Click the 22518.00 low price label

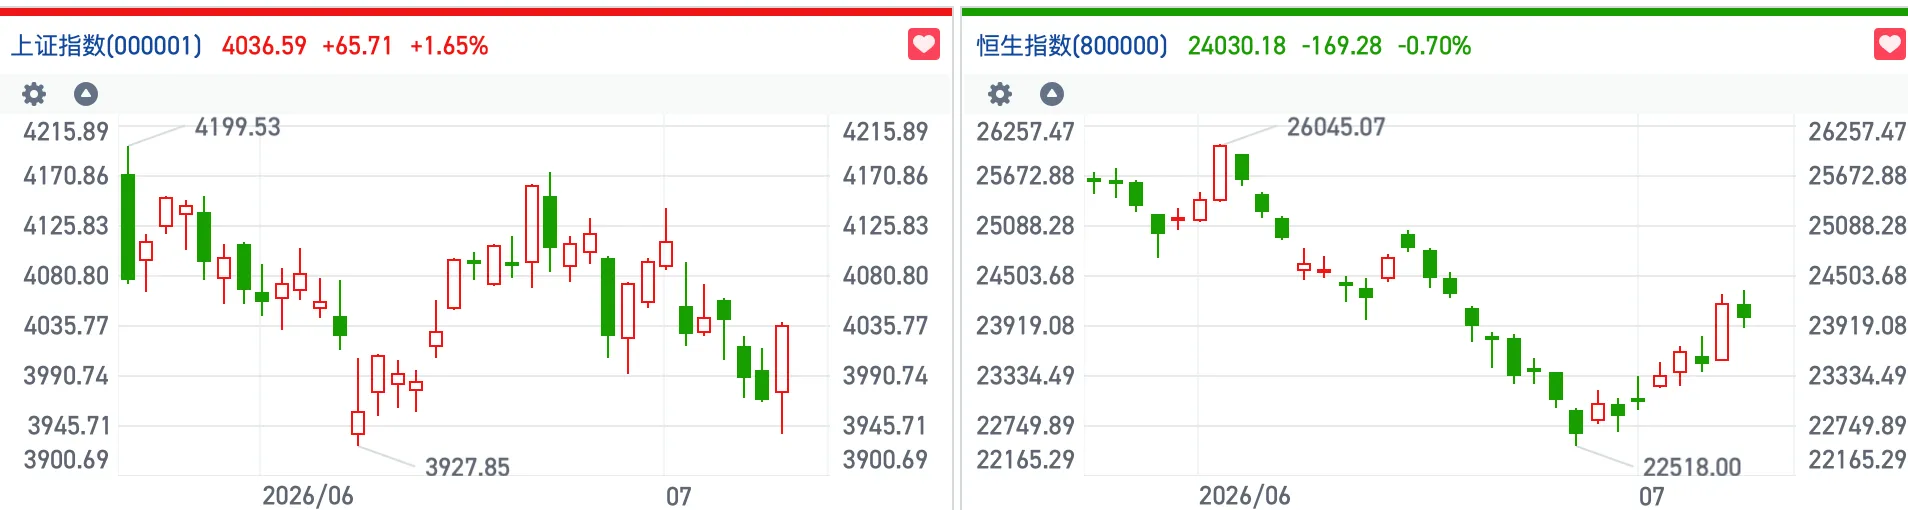[1692, 467]
